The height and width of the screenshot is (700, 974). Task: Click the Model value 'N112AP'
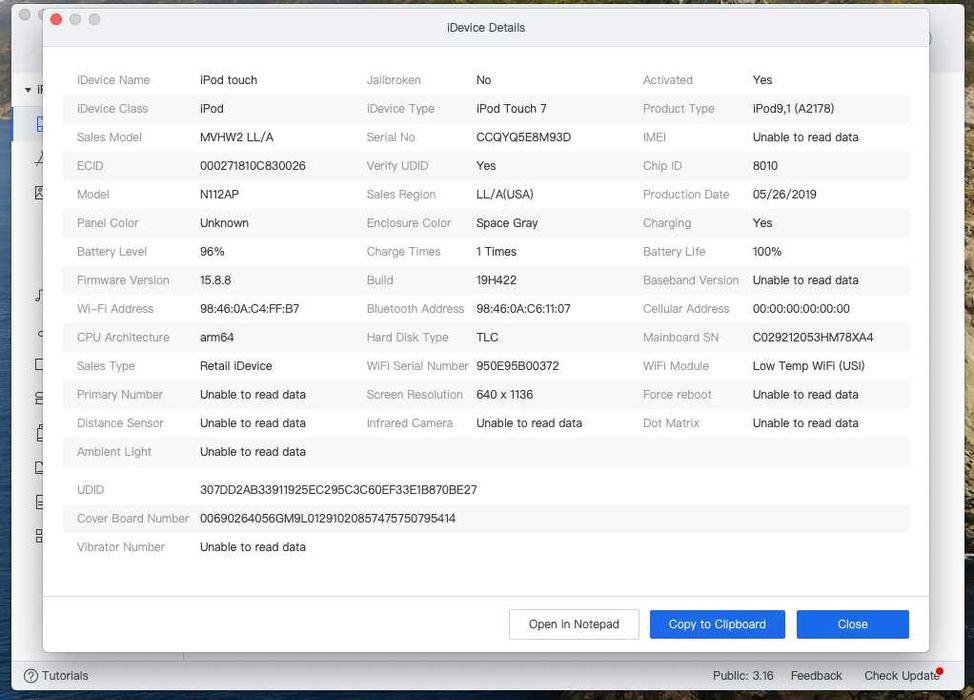219,194
